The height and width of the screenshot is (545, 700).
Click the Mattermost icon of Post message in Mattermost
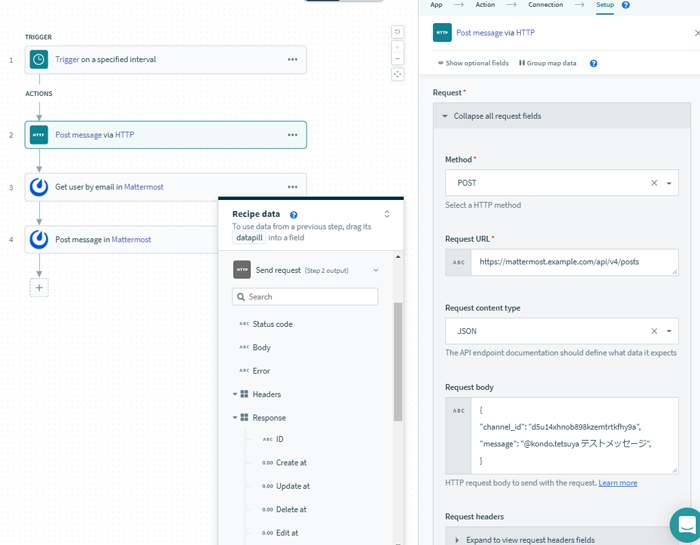(x=39, y=240)
